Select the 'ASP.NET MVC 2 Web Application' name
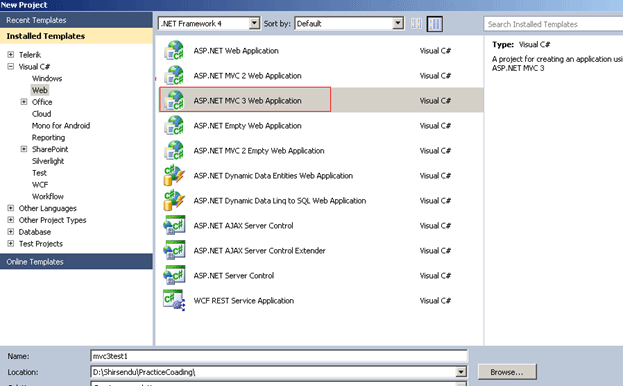The width and height of the screenshot is (623, 386). [x=247, y=76]
